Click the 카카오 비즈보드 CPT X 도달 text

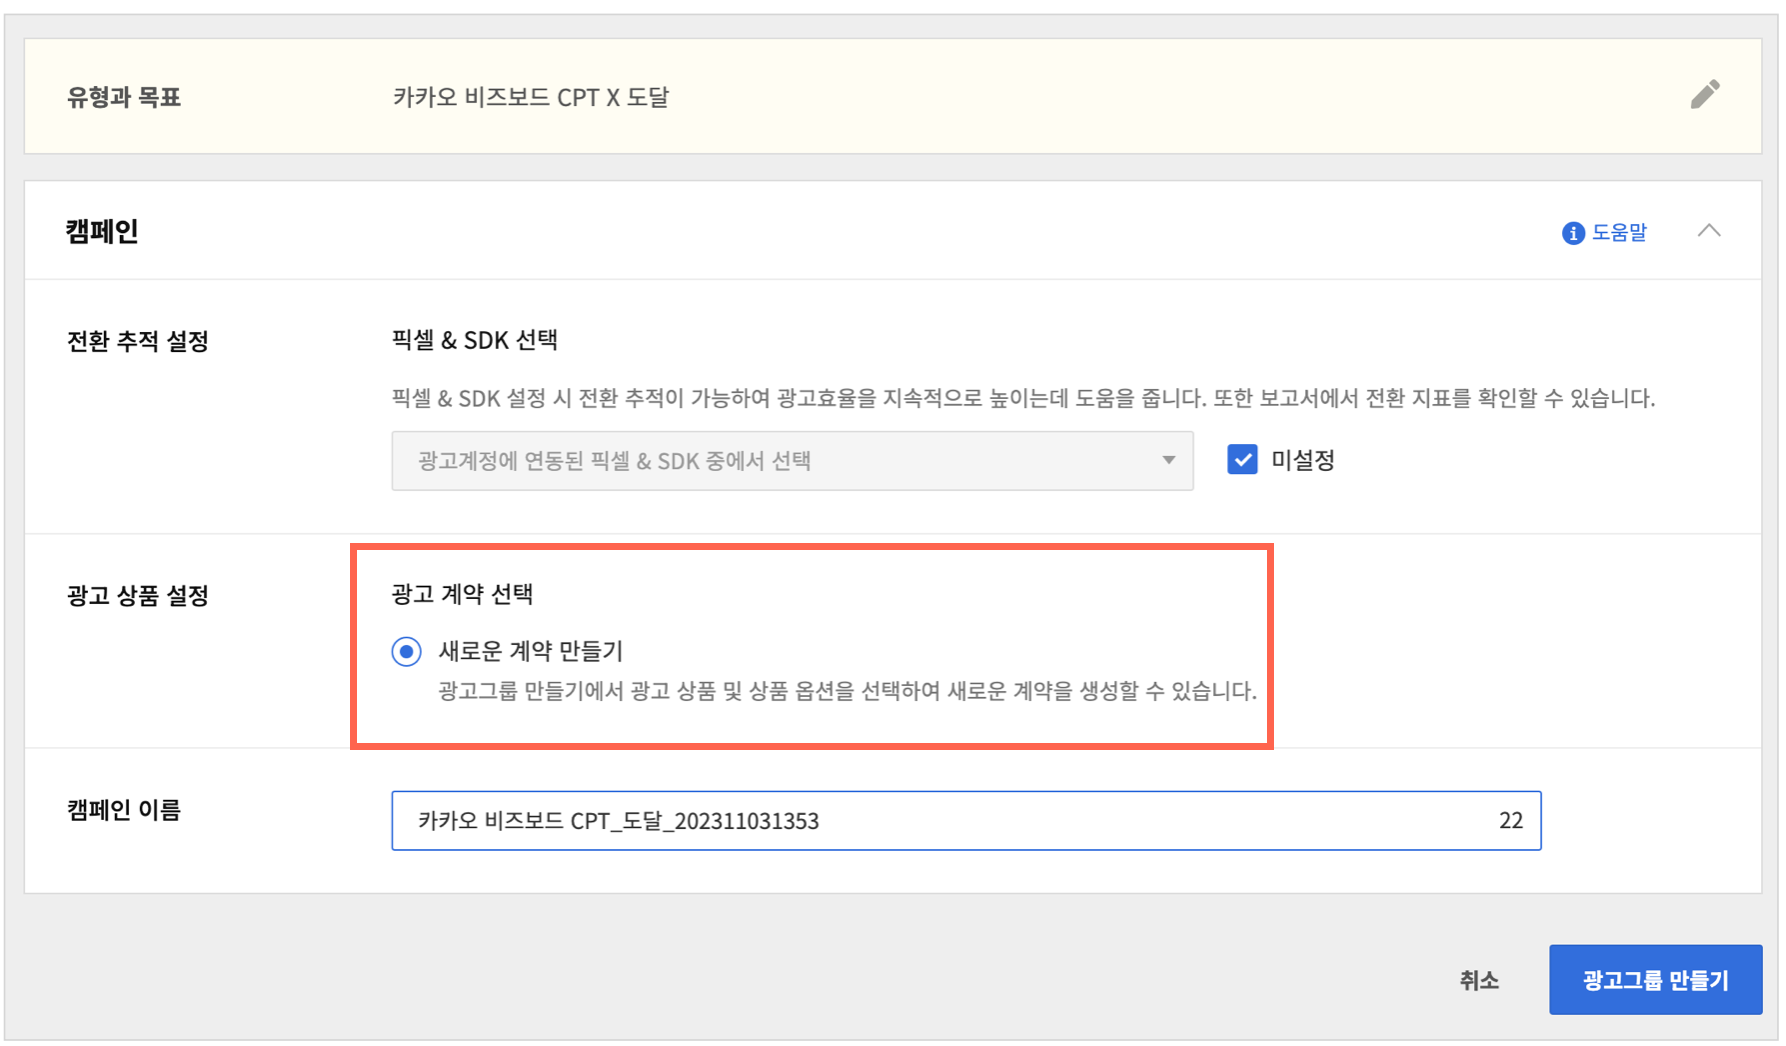pos(530,97)
